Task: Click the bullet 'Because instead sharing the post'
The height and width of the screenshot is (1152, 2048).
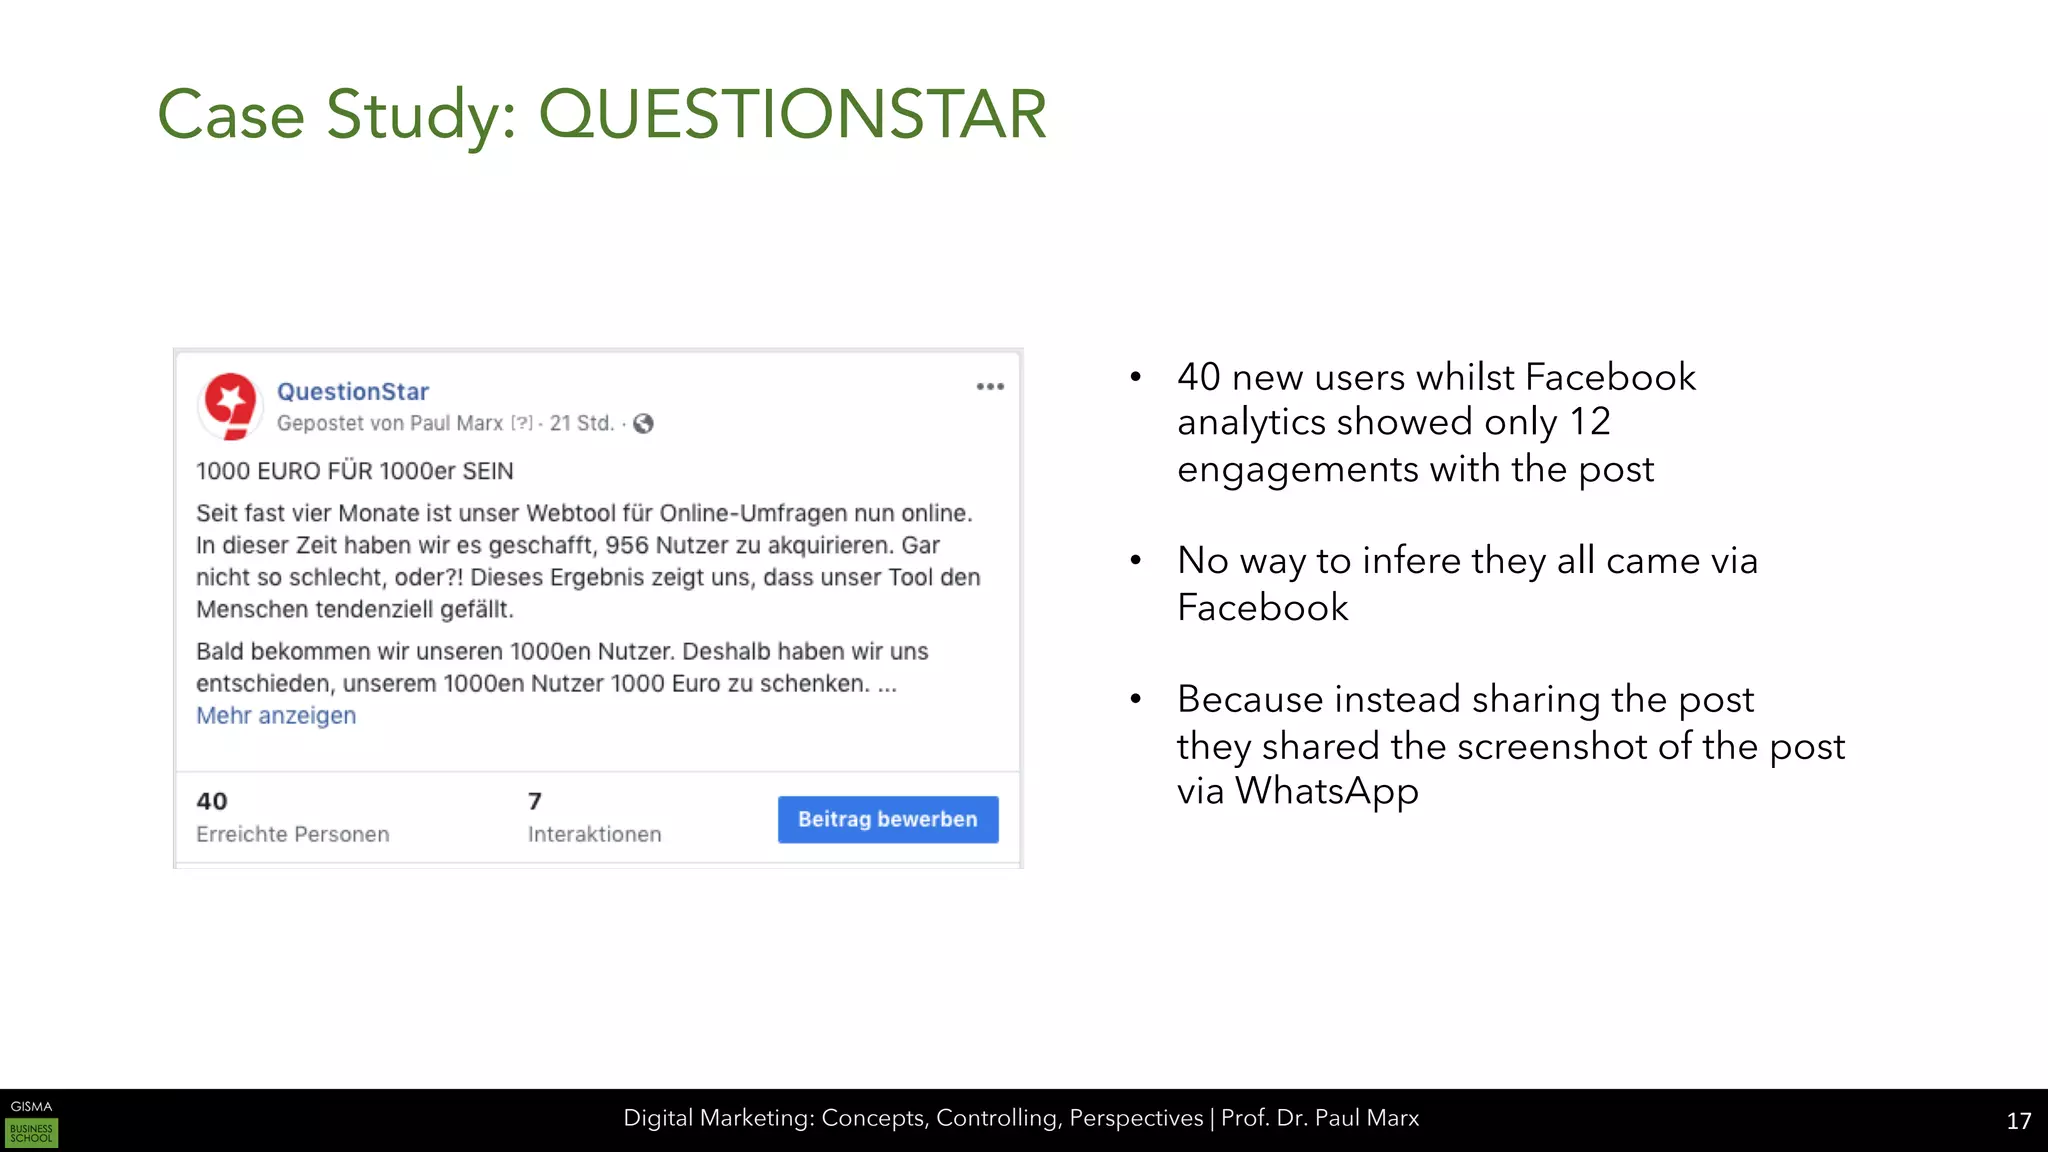Action: click(1511, 745)
